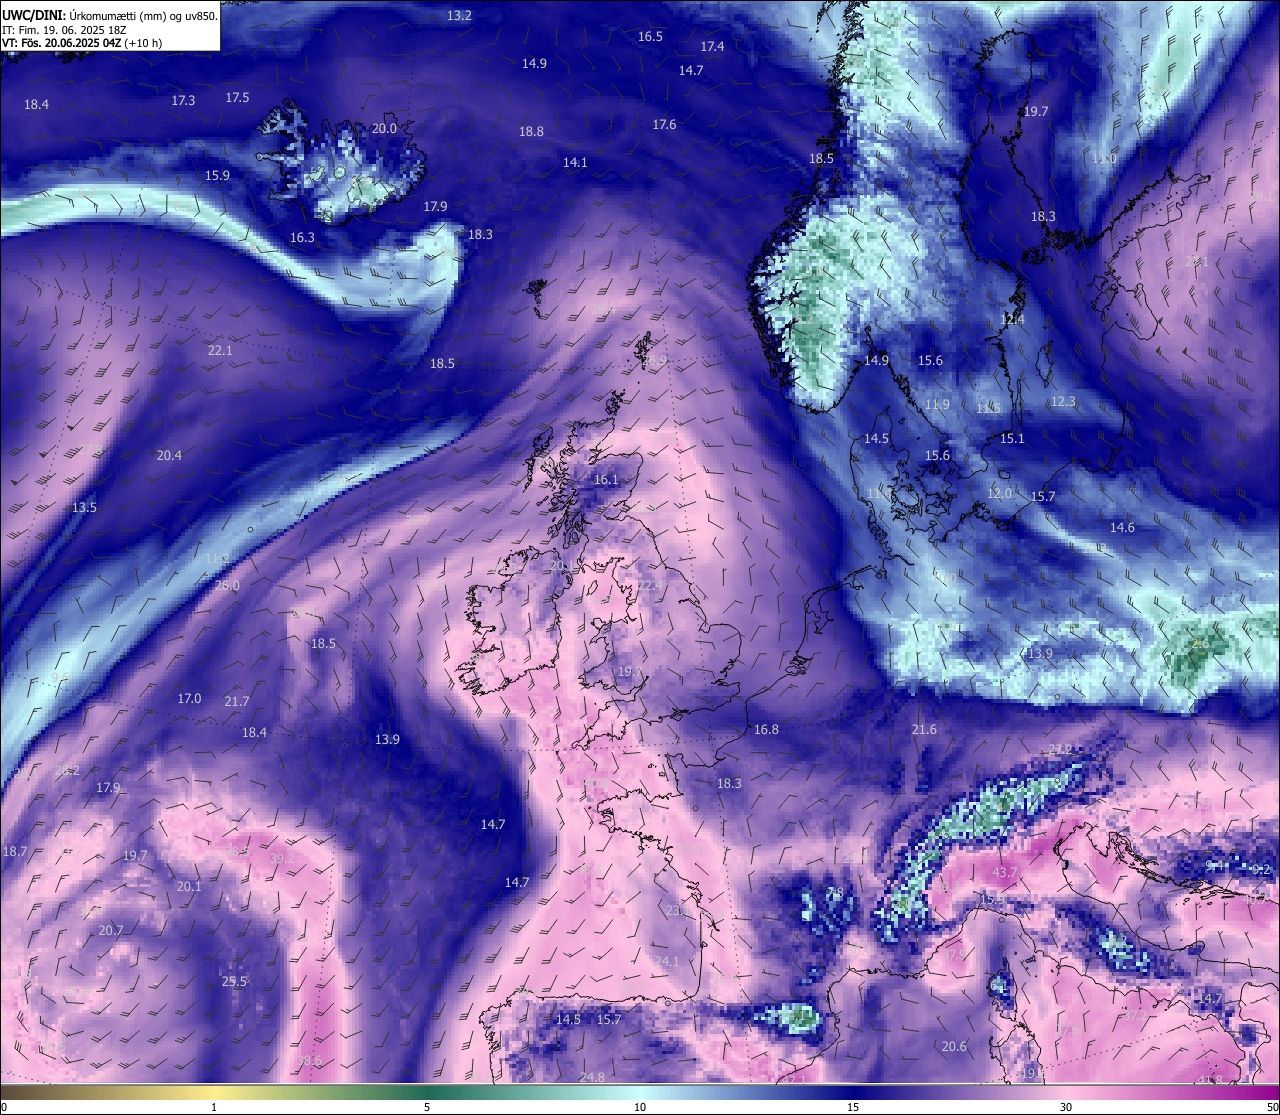Click the 13.5 value label
Viewport: 1280px width, 1115px height.
[84, 508]
